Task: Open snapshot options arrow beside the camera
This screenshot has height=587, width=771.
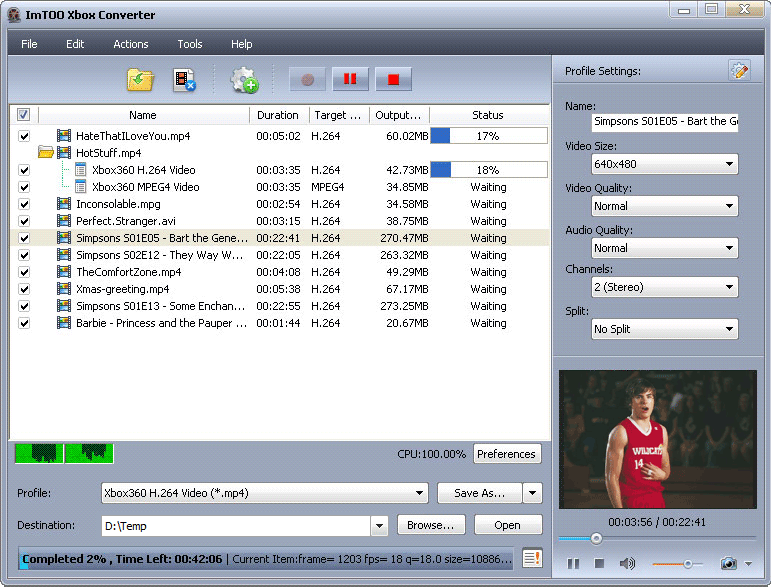Action: 748,564
